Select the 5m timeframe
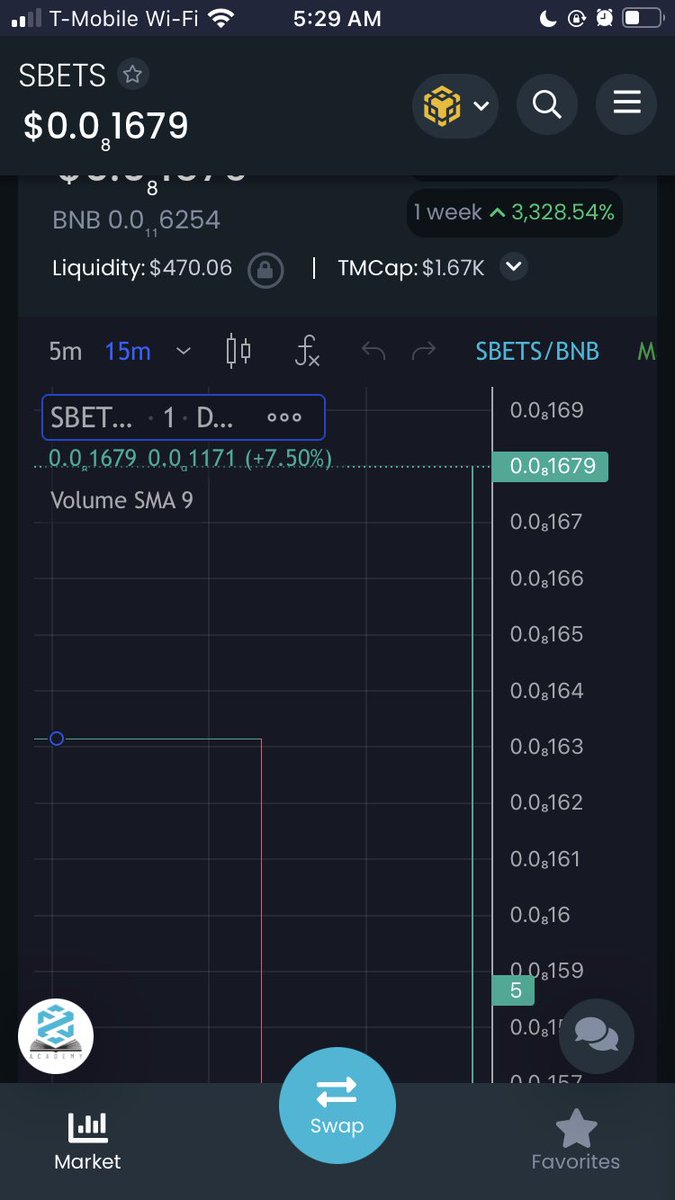 (x=65, y=351)
